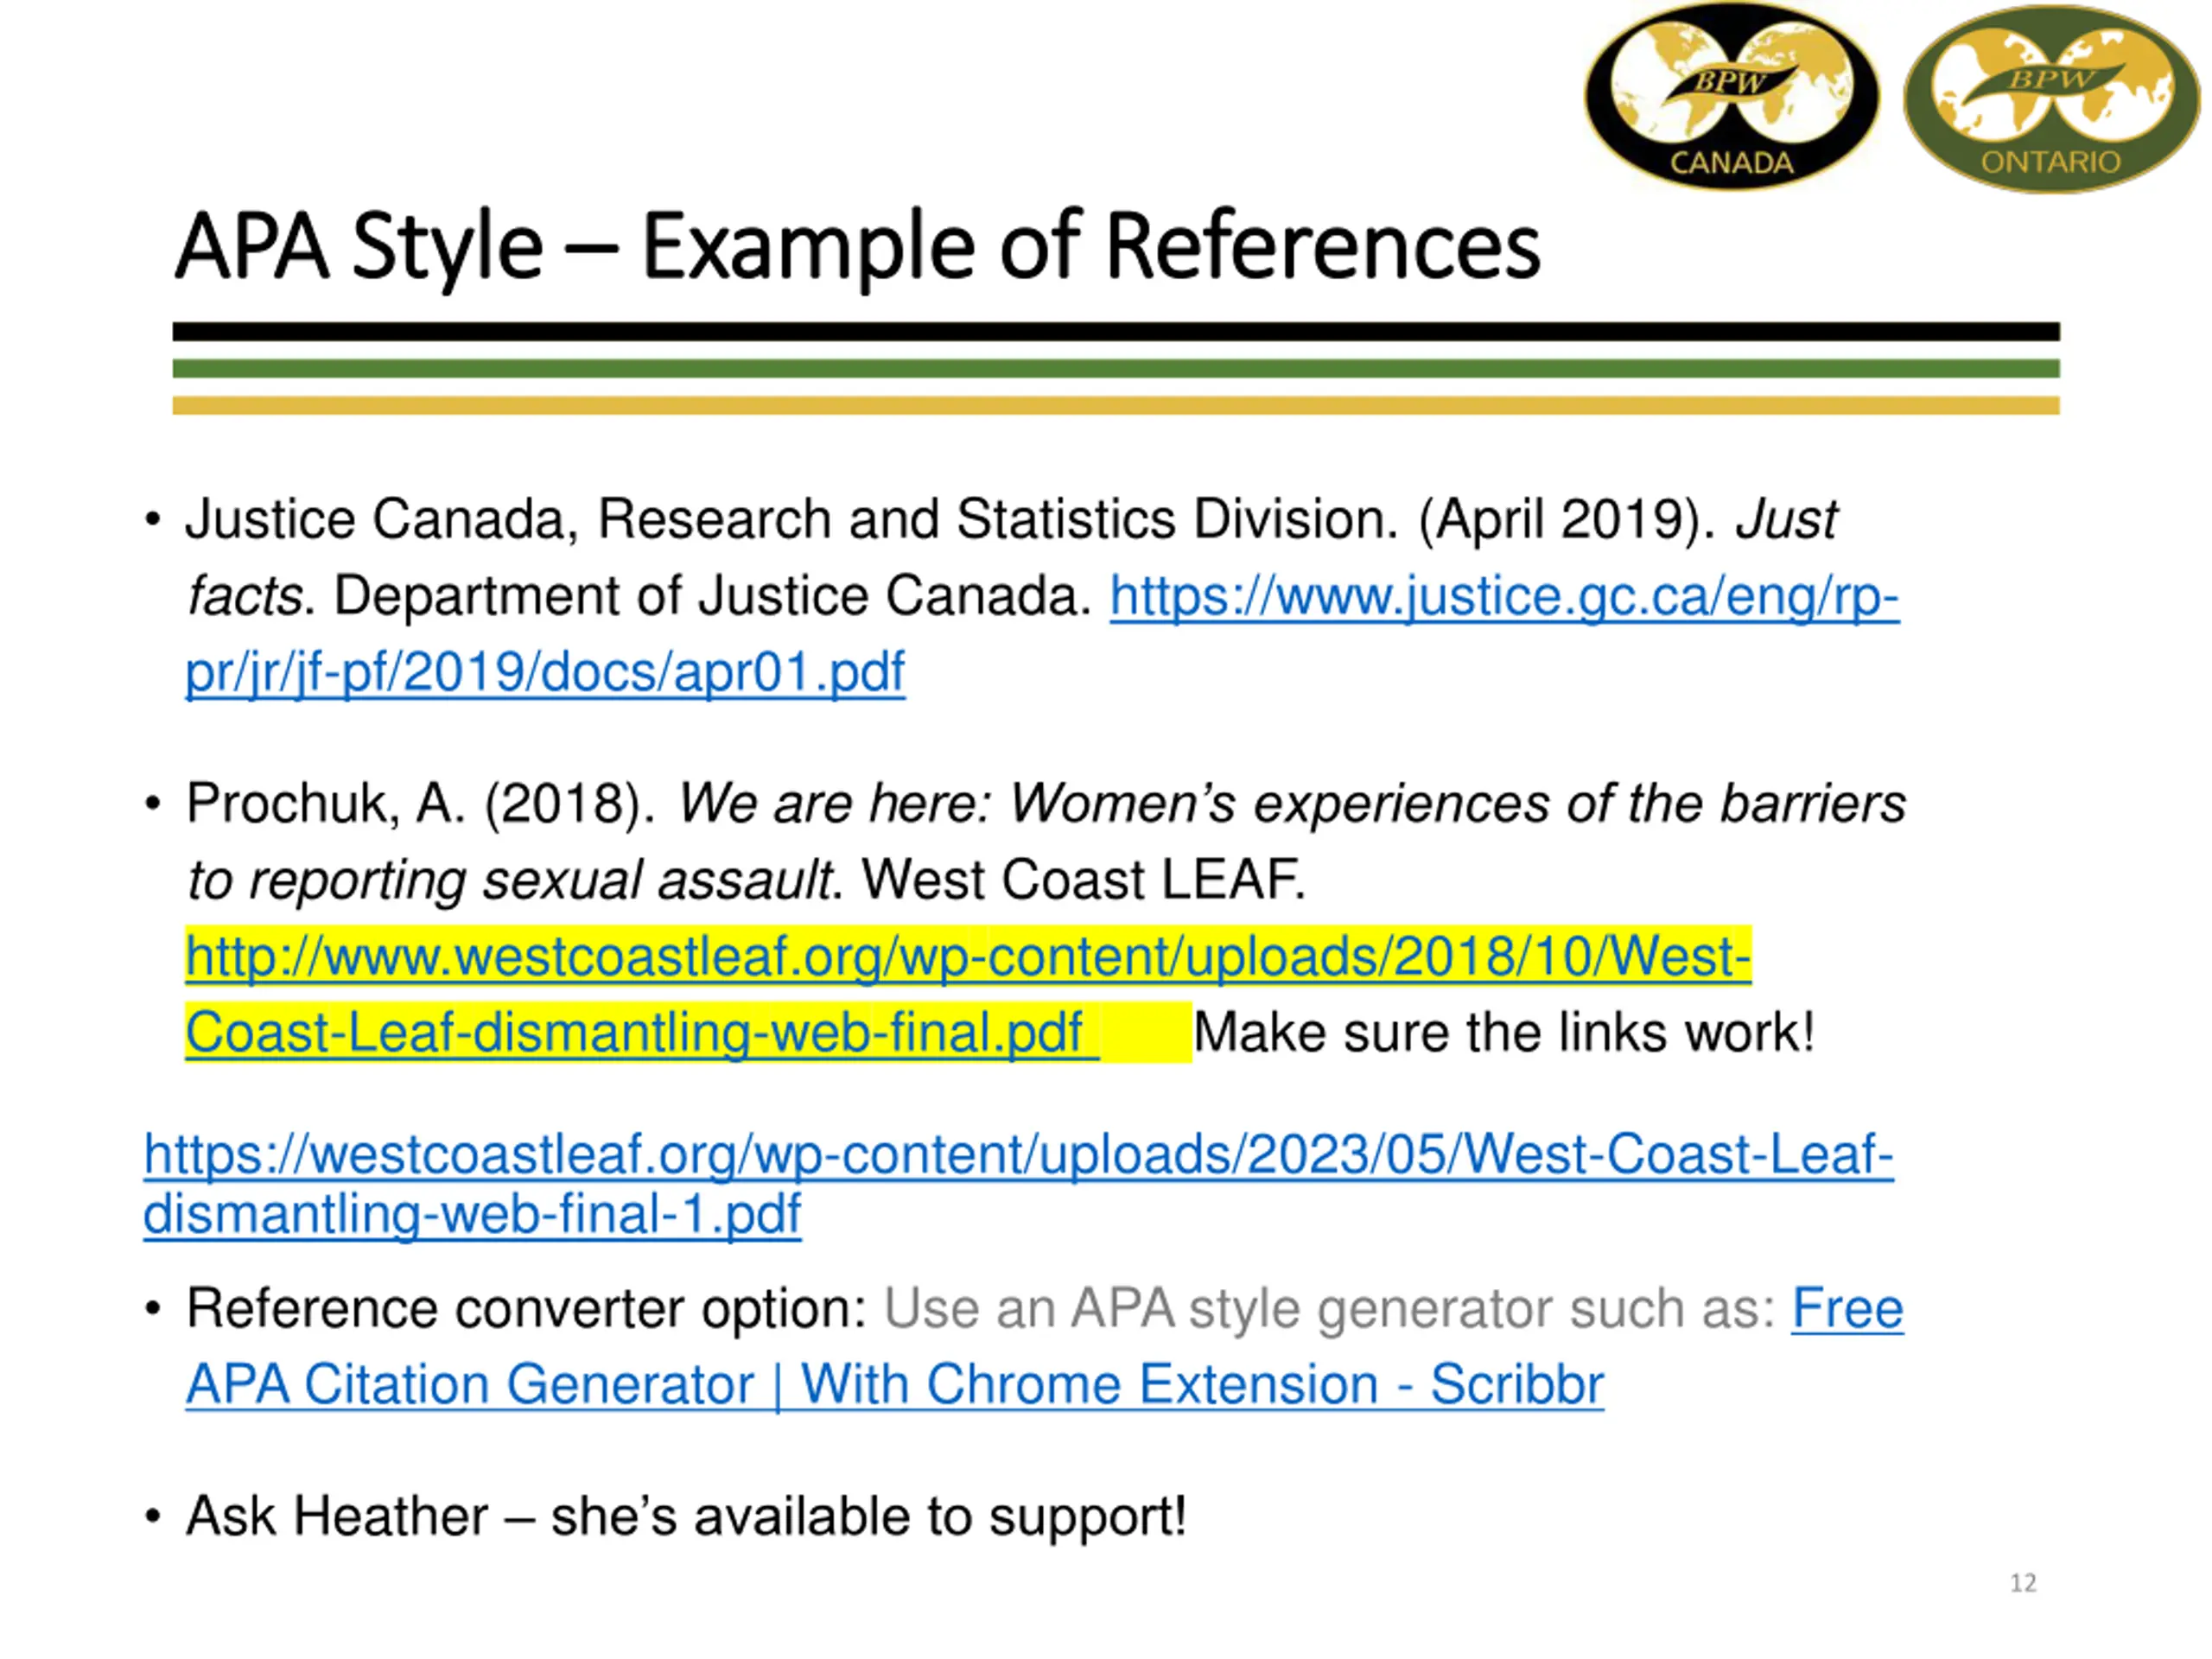Screen dimensions: 2212x1659
Task: Click the 'Prochuk, A. (2018).' reference text
Action: [x=421, y=804]
